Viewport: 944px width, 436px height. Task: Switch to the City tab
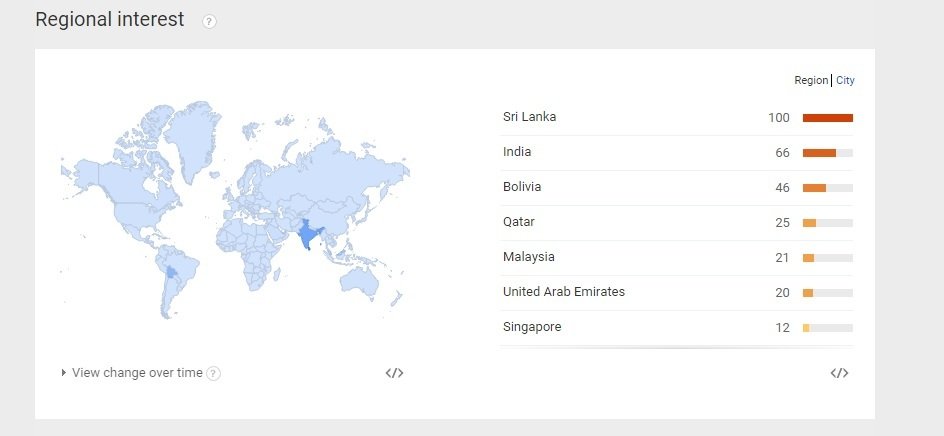point(845,80)
